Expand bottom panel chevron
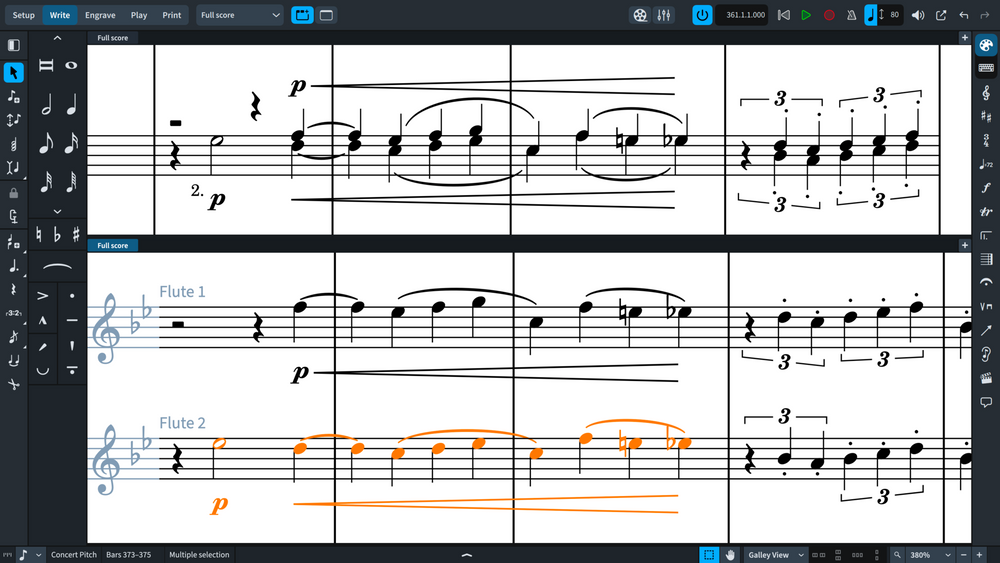This screenshot has width=1000, height=563. [x=467, y=555]
